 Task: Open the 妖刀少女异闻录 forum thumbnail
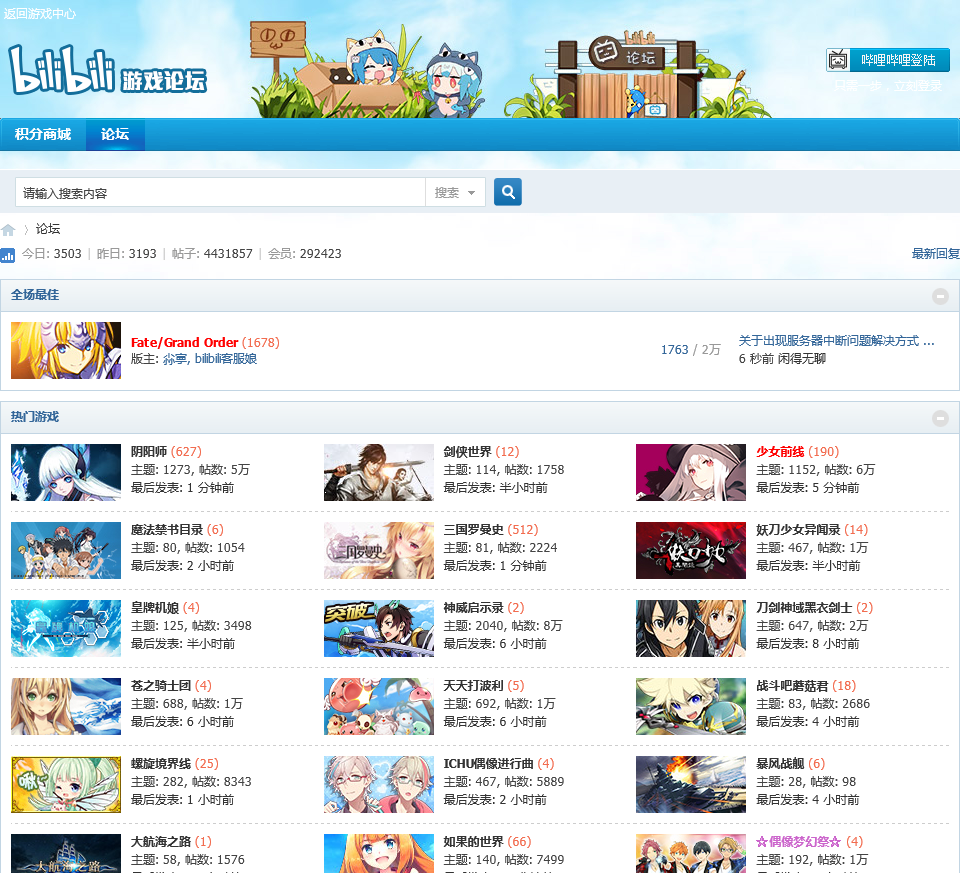[x=691, y=550]
